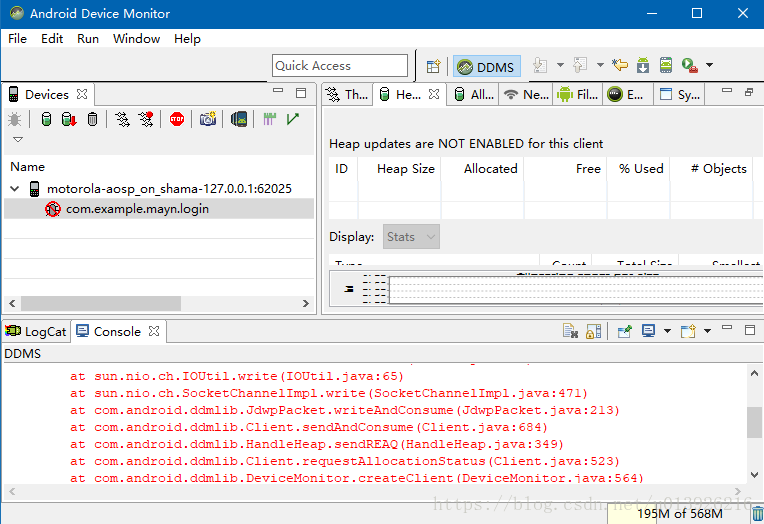Click the red Stop Process icon
Image resolution: width=764 pixels, height=524 pixels.
coord(177,119)
